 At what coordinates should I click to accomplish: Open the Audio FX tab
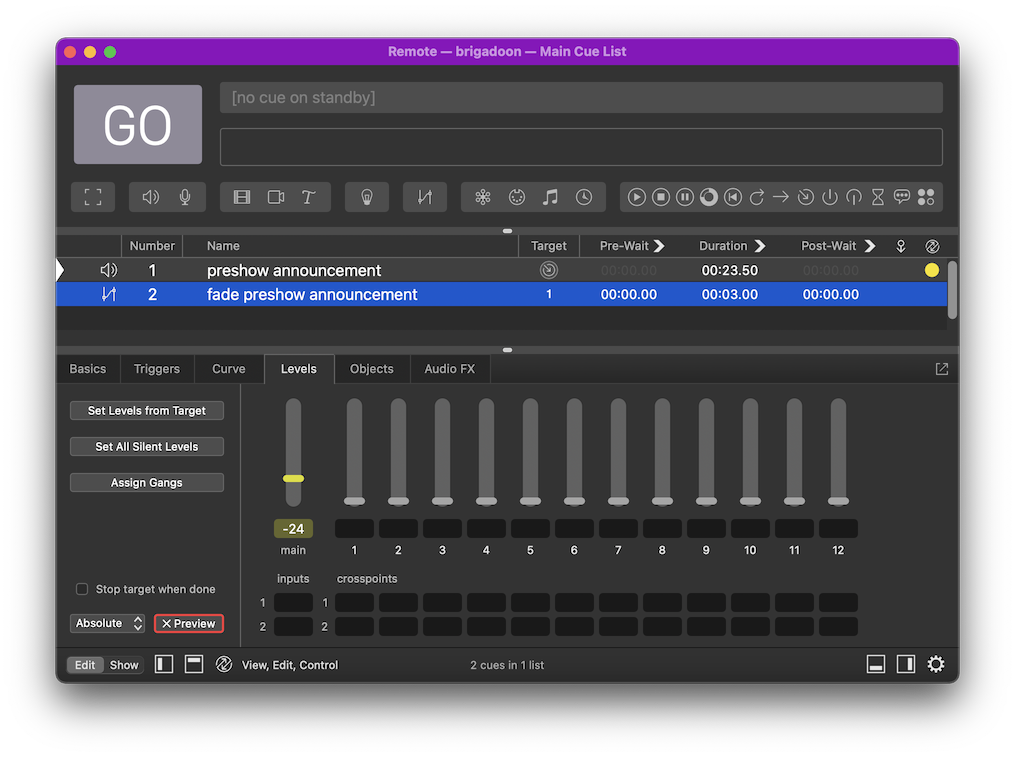(449, 369)
